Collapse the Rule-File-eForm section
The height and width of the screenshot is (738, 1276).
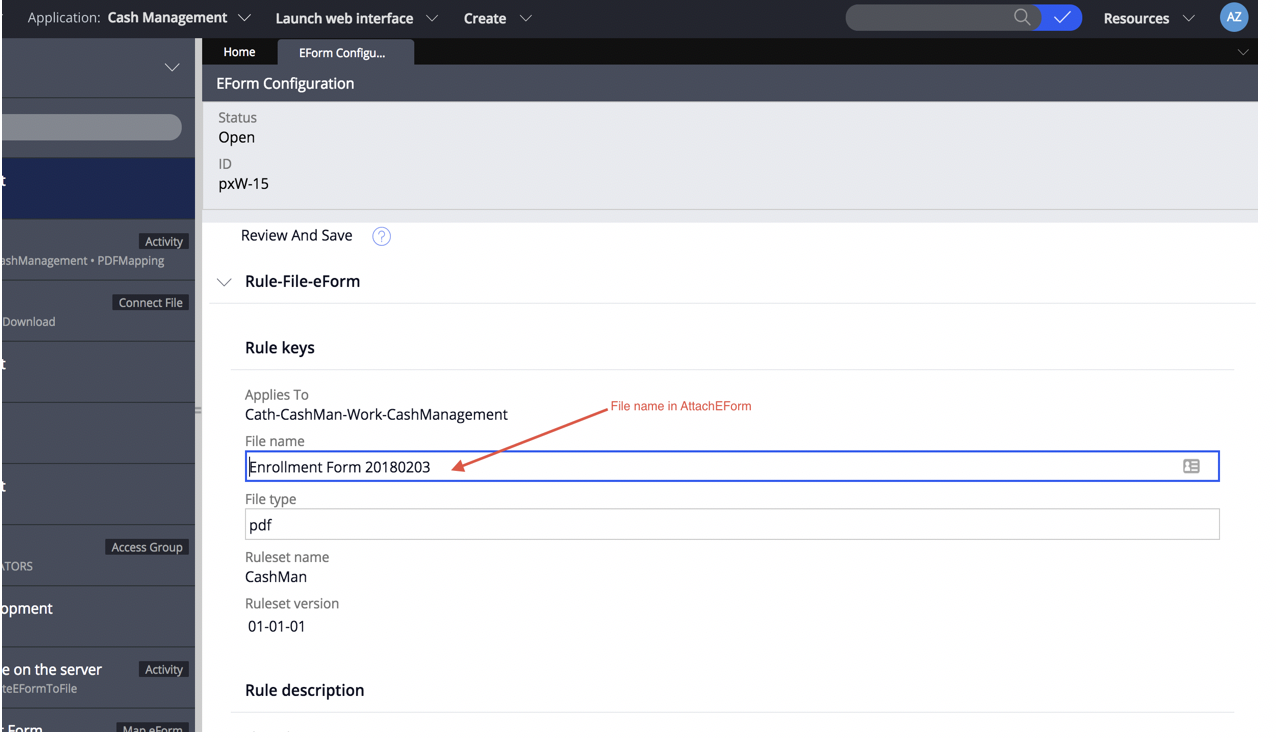(x=224, y=282)
